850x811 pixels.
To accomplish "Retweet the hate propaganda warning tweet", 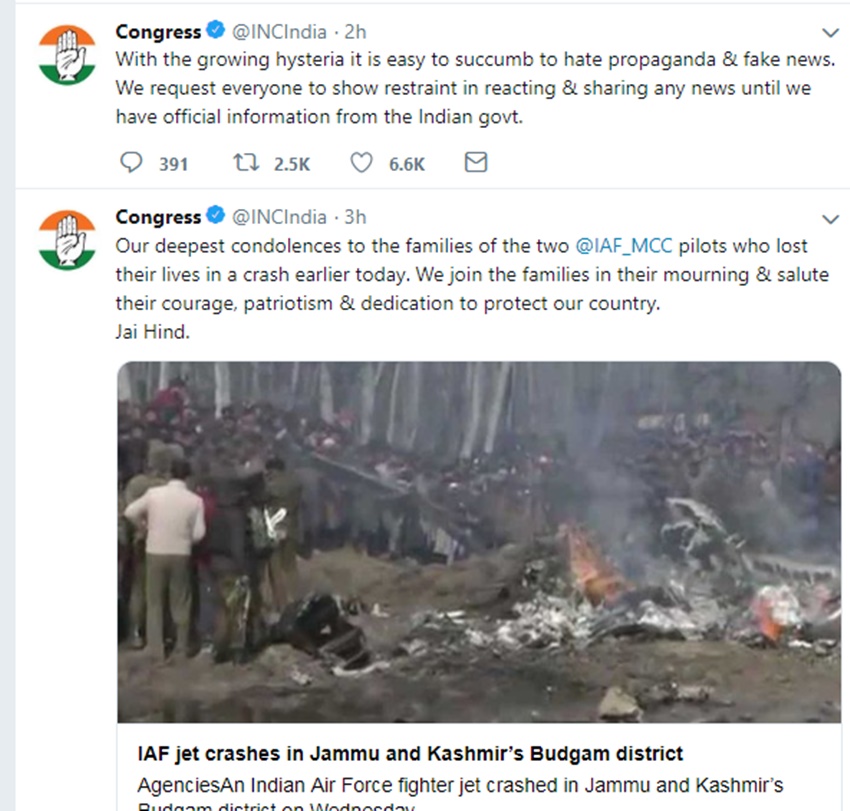I will coord(246,163).
